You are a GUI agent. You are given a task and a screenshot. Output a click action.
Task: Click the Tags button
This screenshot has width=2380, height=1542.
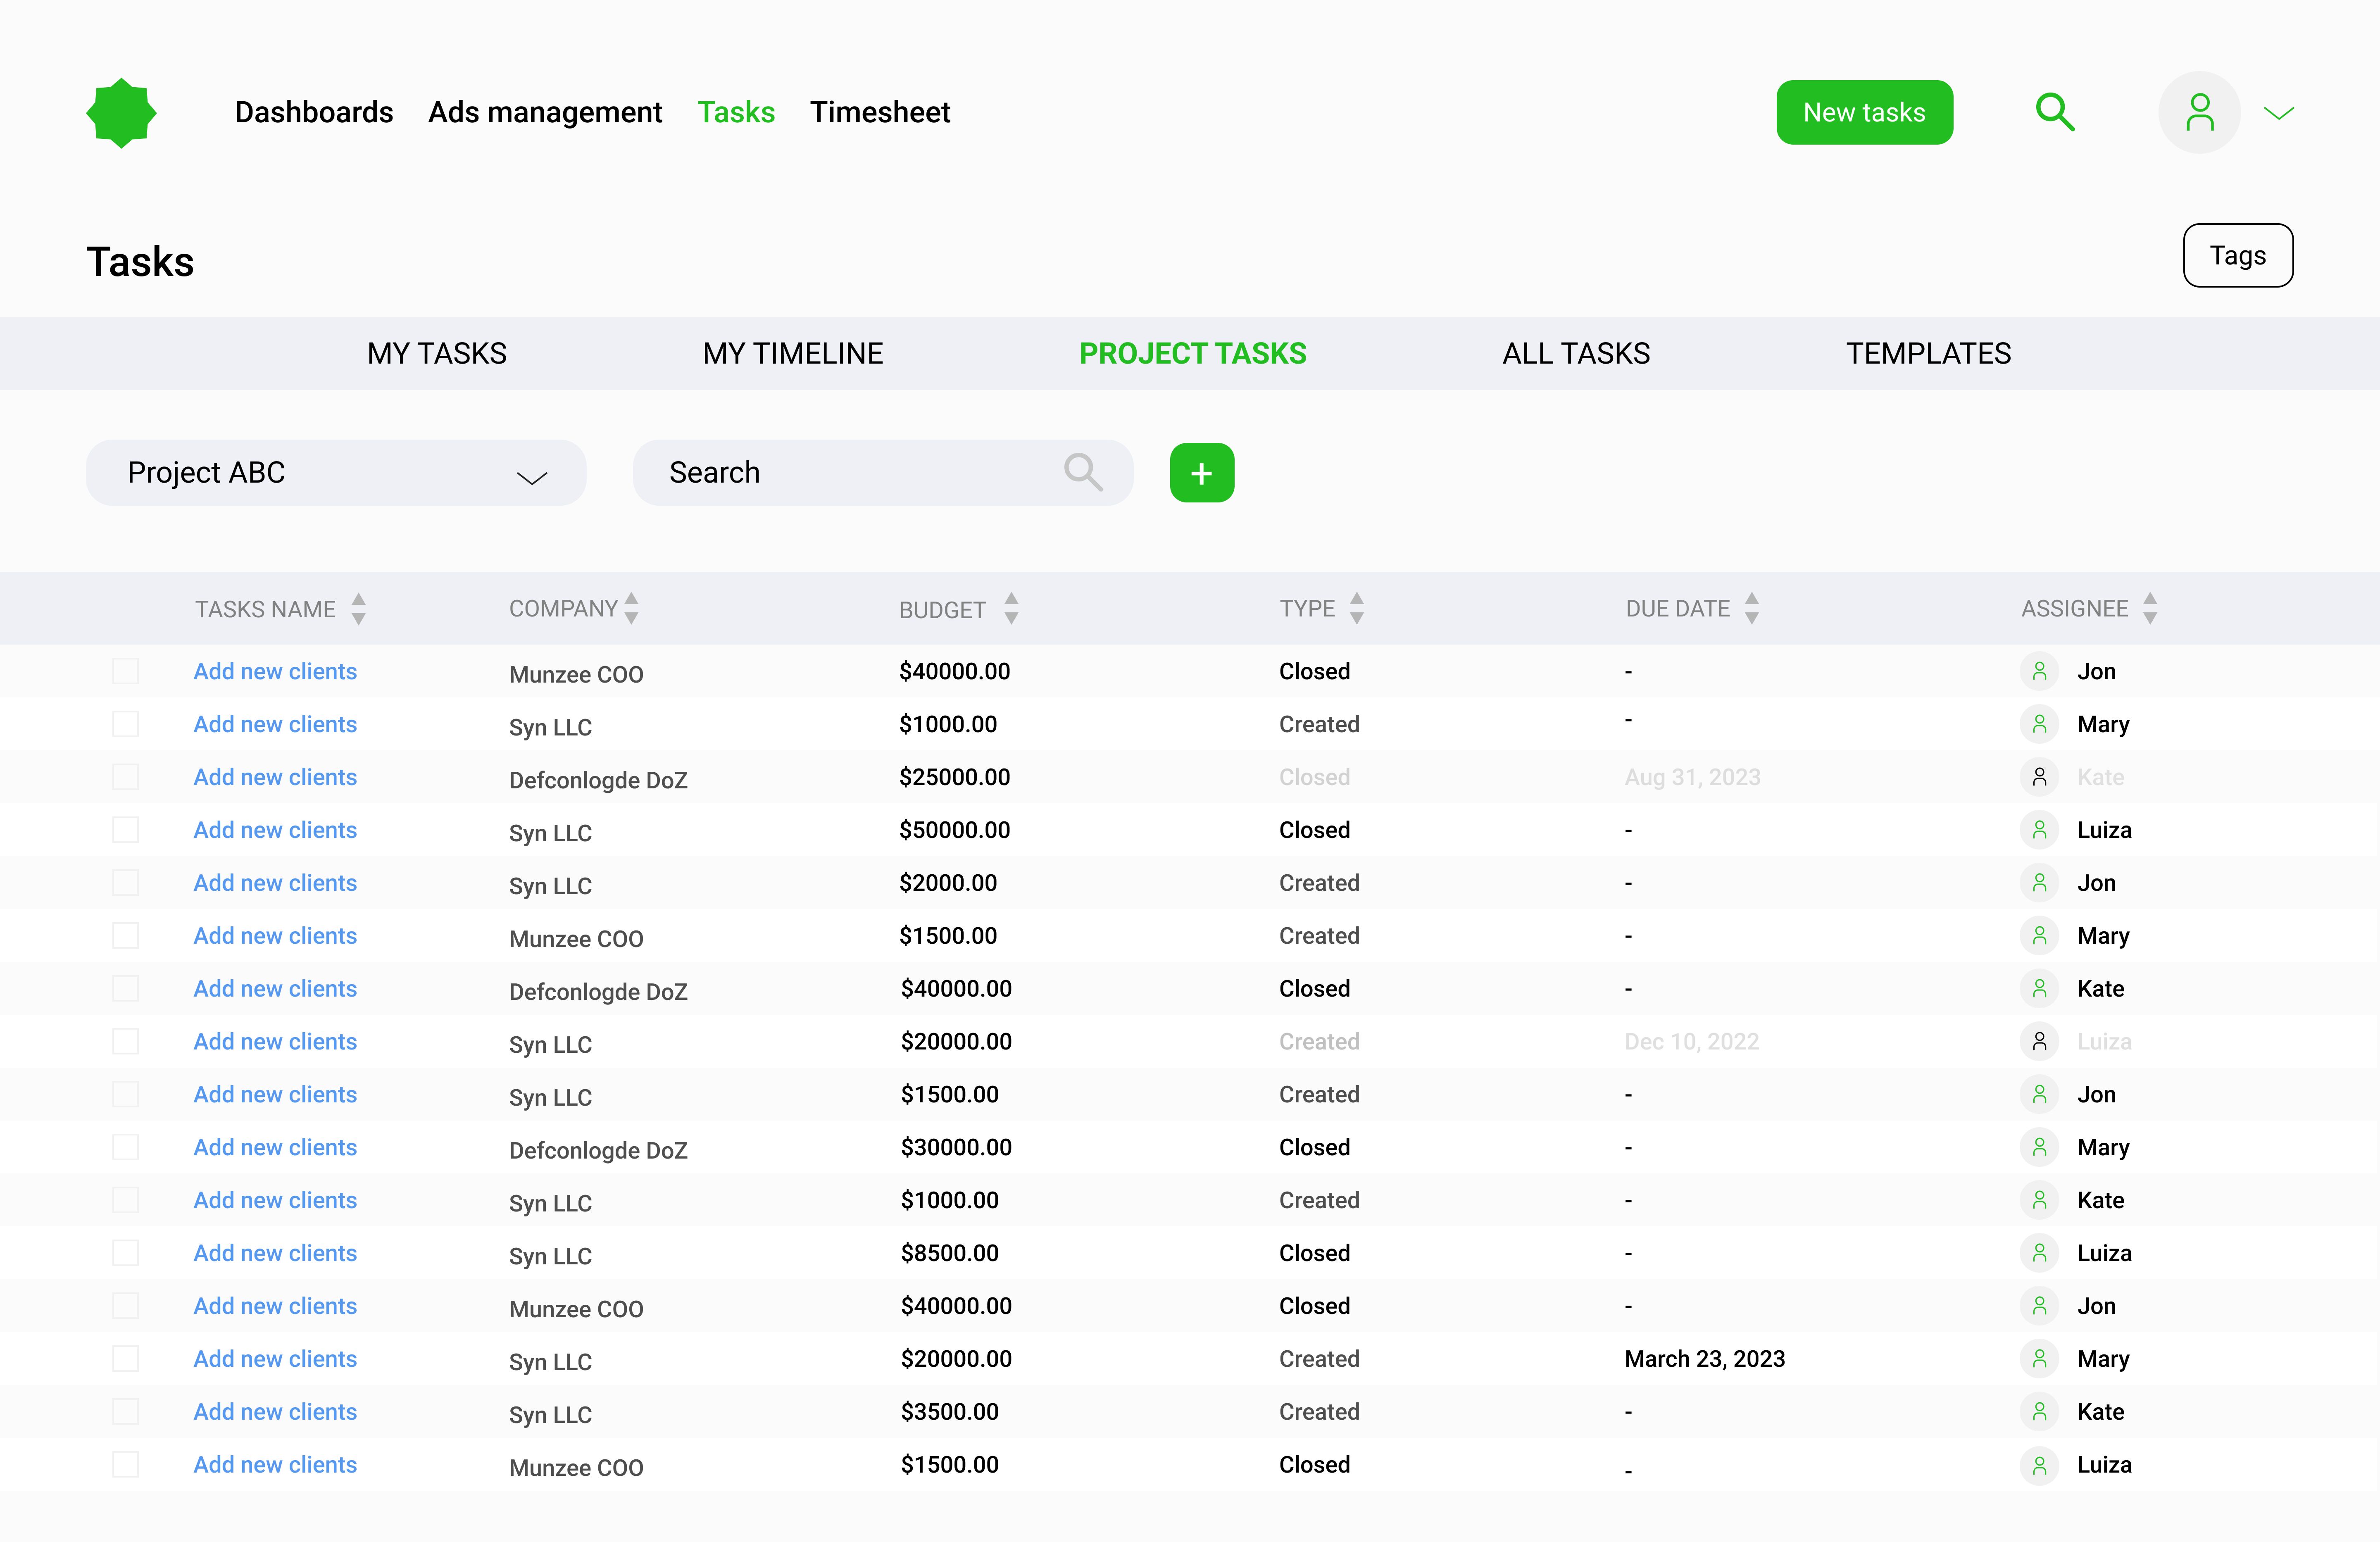[2238, 255]
